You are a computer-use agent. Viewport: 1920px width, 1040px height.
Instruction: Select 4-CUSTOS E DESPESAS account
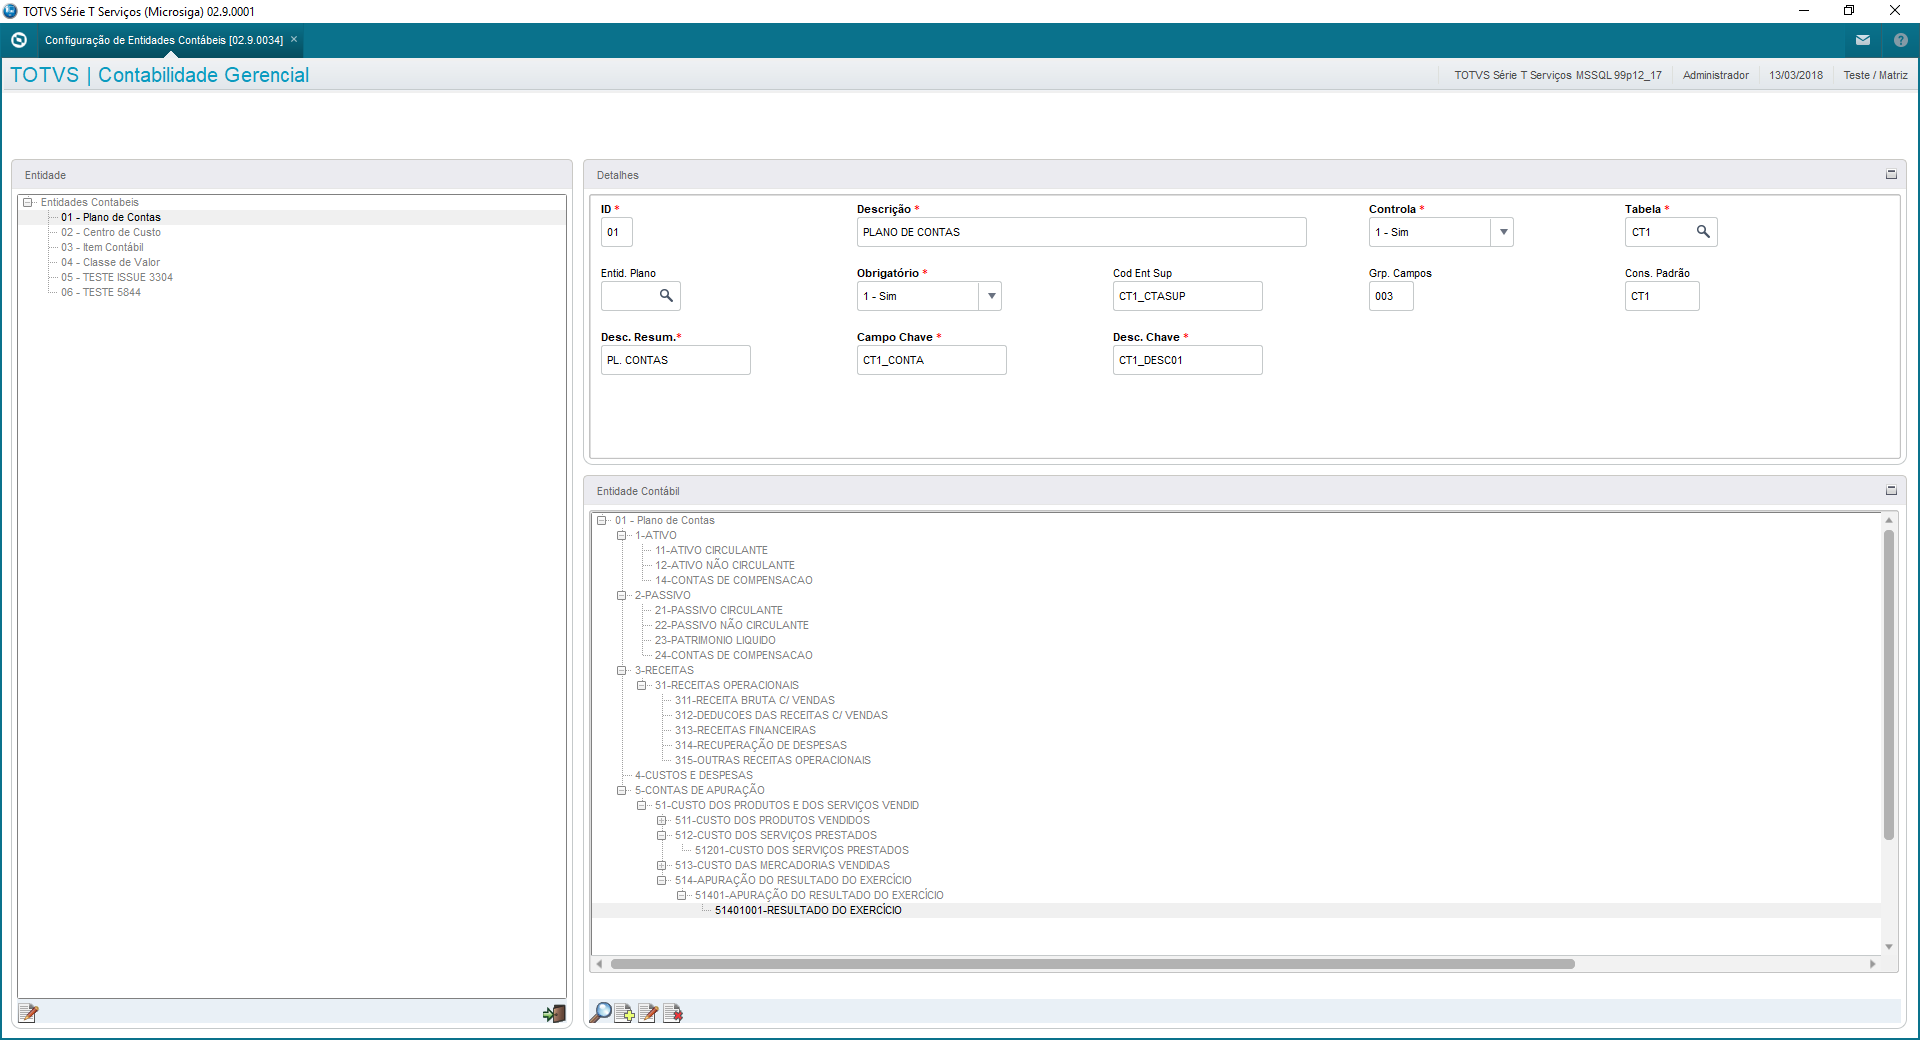pyautogui.click(x=693, y=775)
